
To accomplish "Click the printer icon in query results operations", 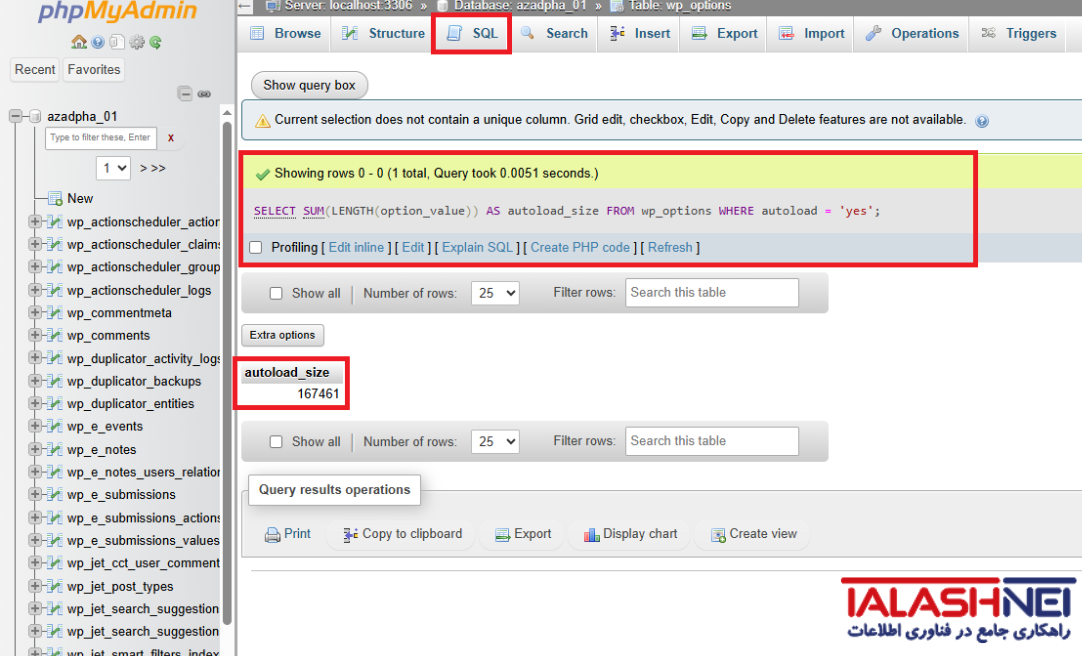I will pos(273,535).
